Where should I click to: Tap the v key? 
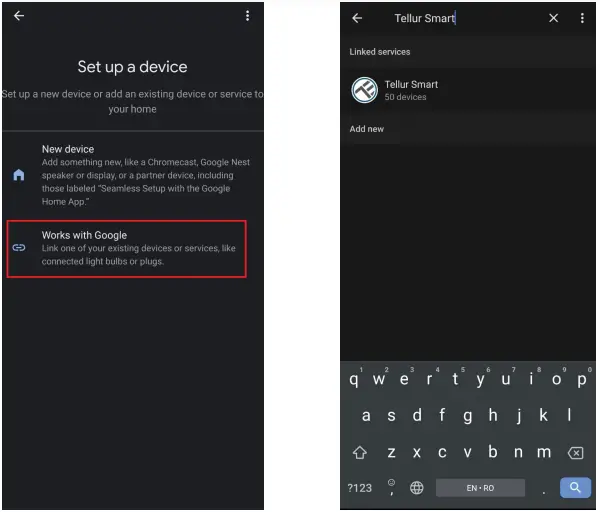pos(467,453)
